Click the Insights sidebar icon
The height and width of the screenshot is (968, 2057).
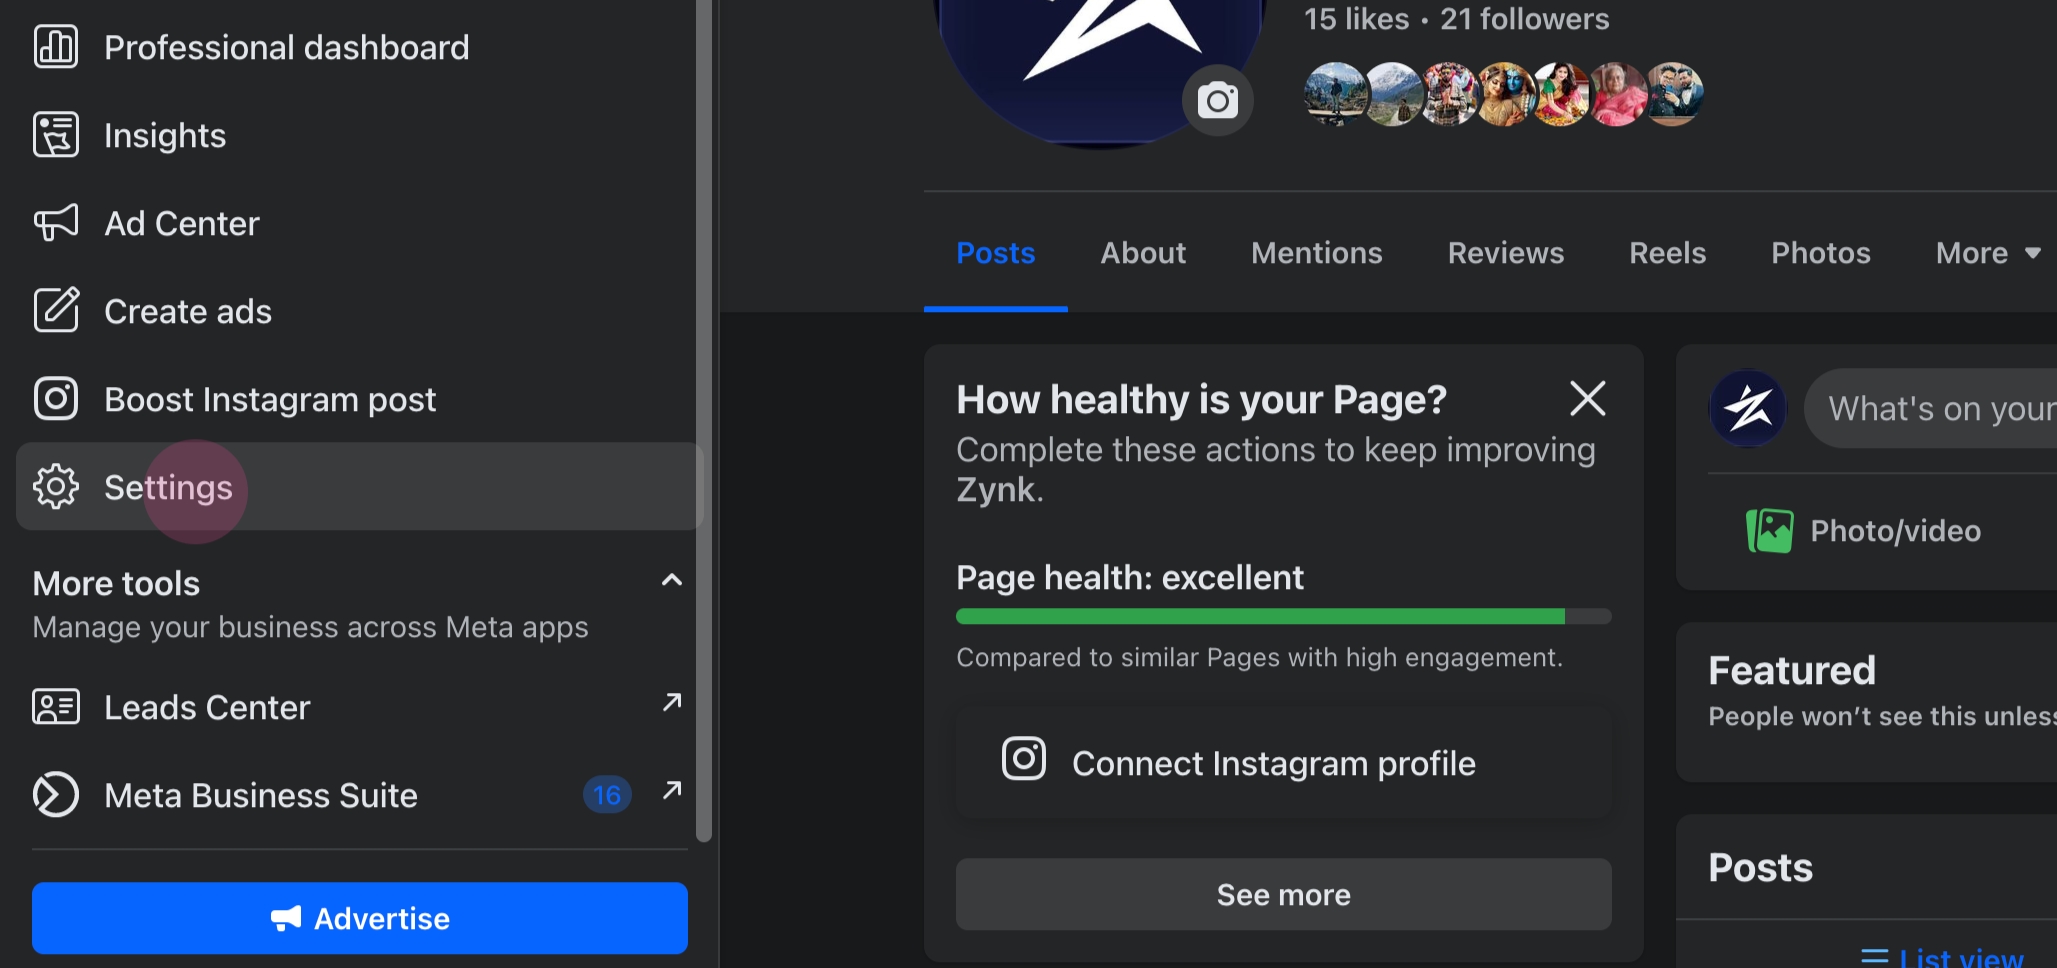coord(55,135)
